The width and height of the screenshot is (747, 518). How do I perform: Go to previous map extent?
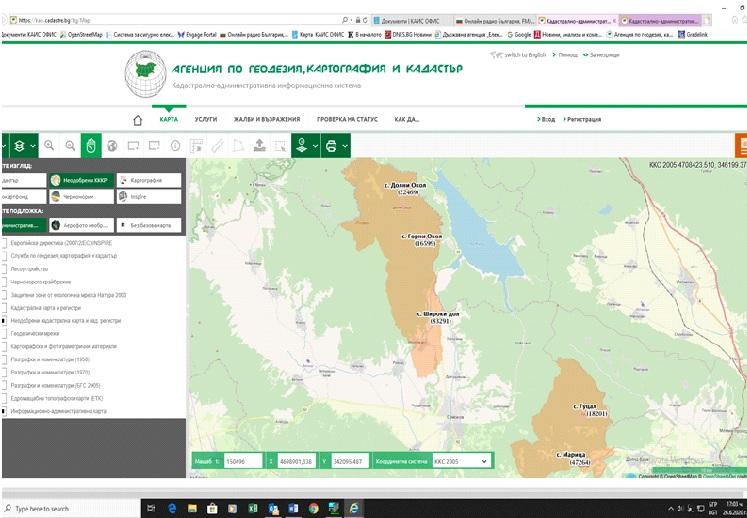[x=133, y=146]
